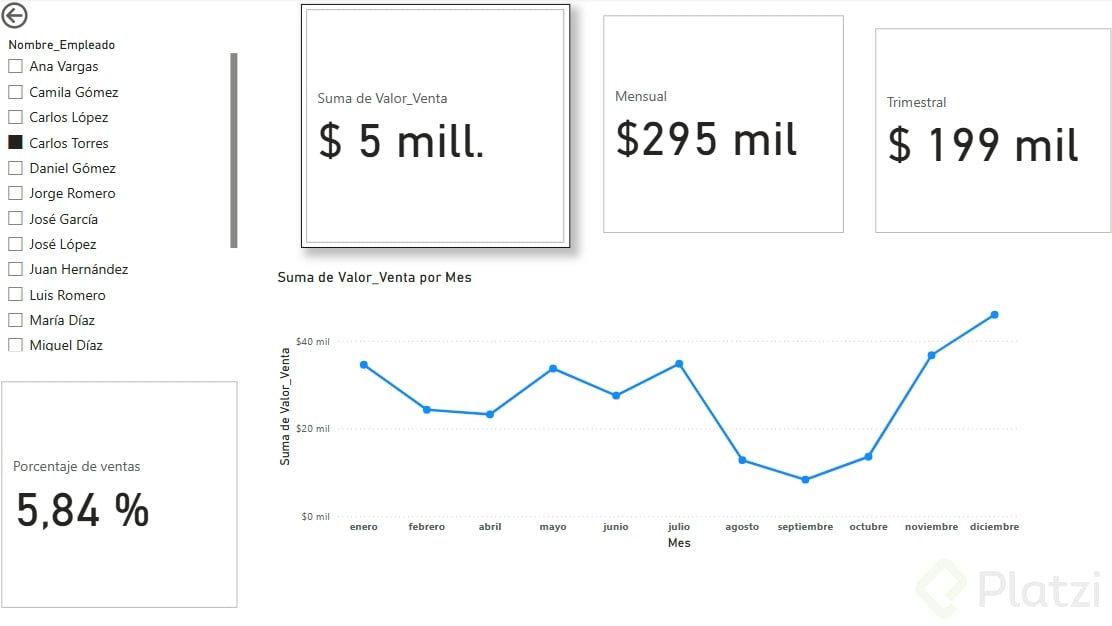Check the Juan Hernández checkbox
Screen dimensions: 1112x626
pos(15,269)
